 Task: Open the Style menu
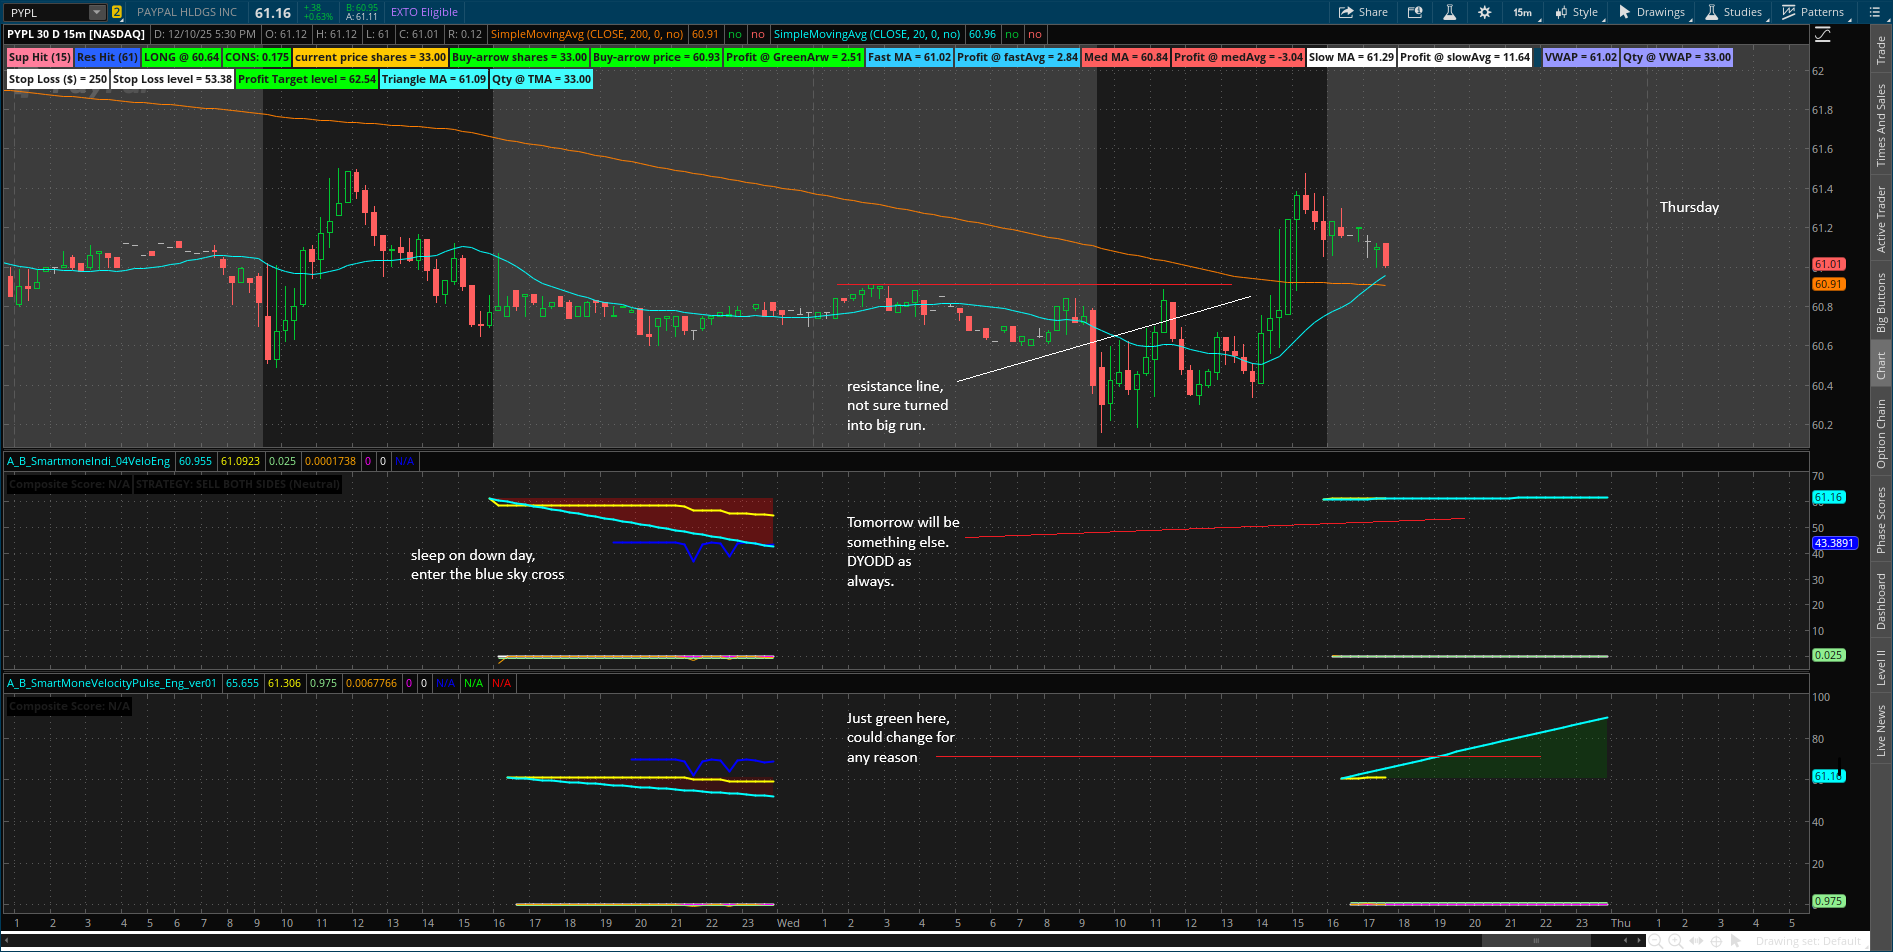point(1577,12)
